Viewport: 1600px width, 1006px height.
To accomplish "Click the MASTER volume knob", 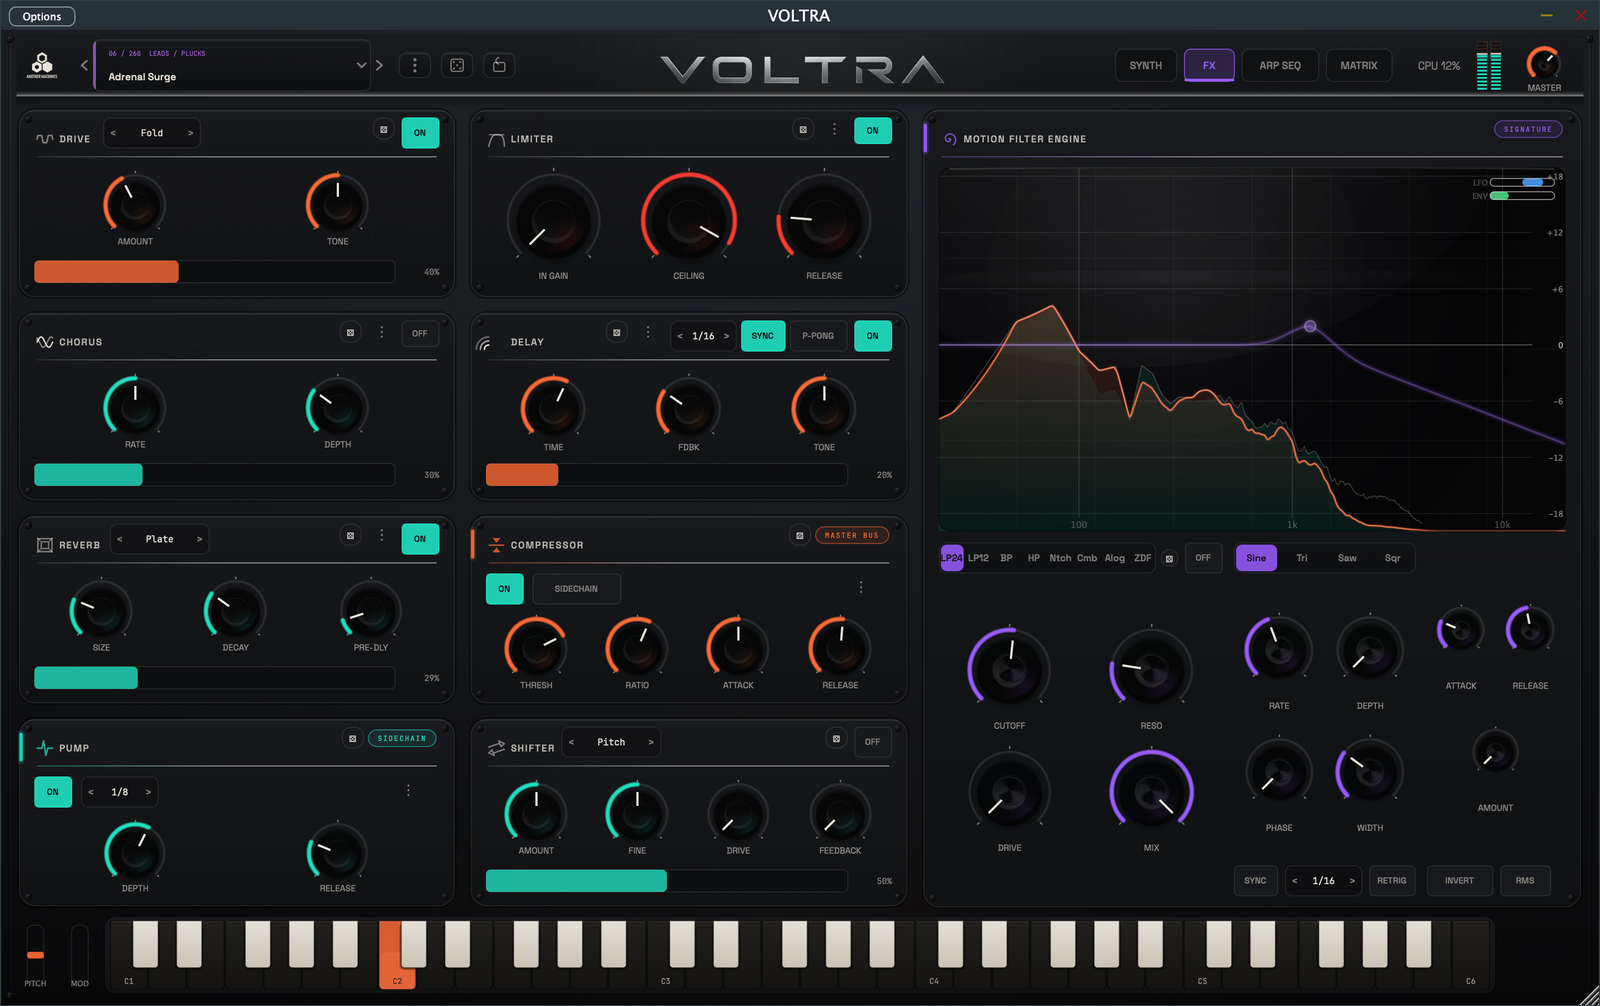I will click(1543, 64).
